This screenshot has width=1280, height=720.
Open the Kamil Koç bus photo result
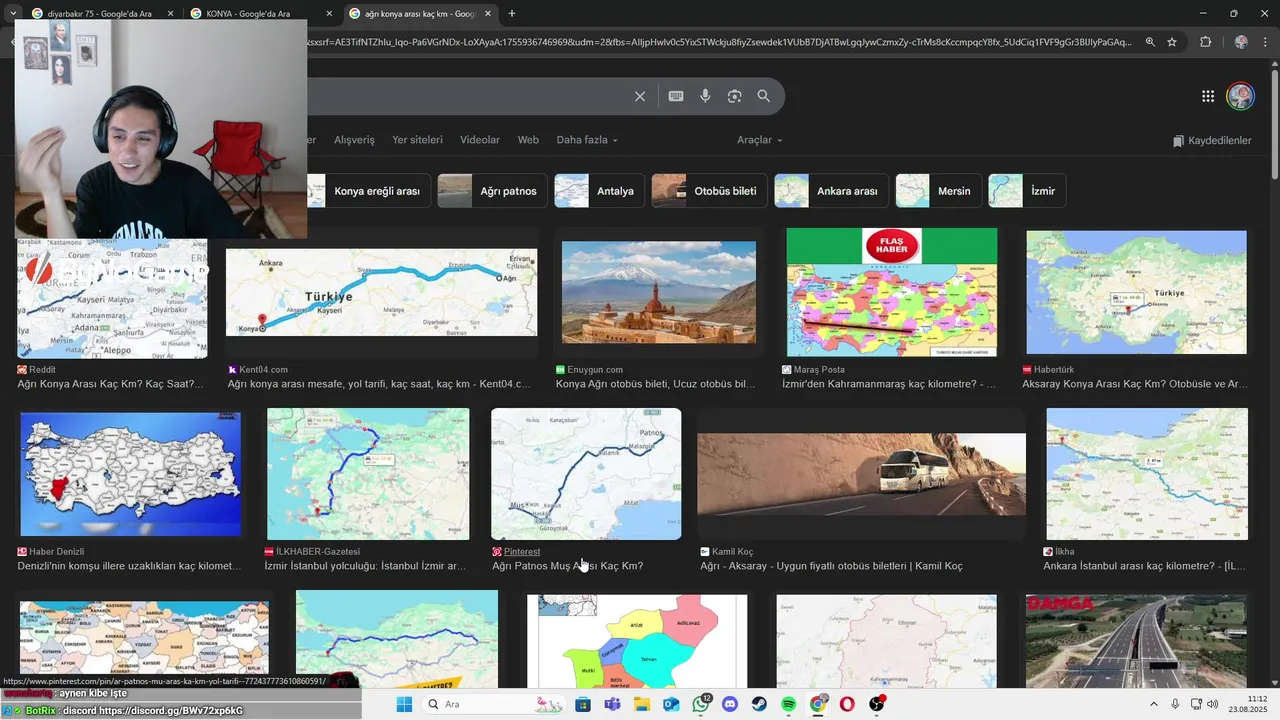click(861, 474)
